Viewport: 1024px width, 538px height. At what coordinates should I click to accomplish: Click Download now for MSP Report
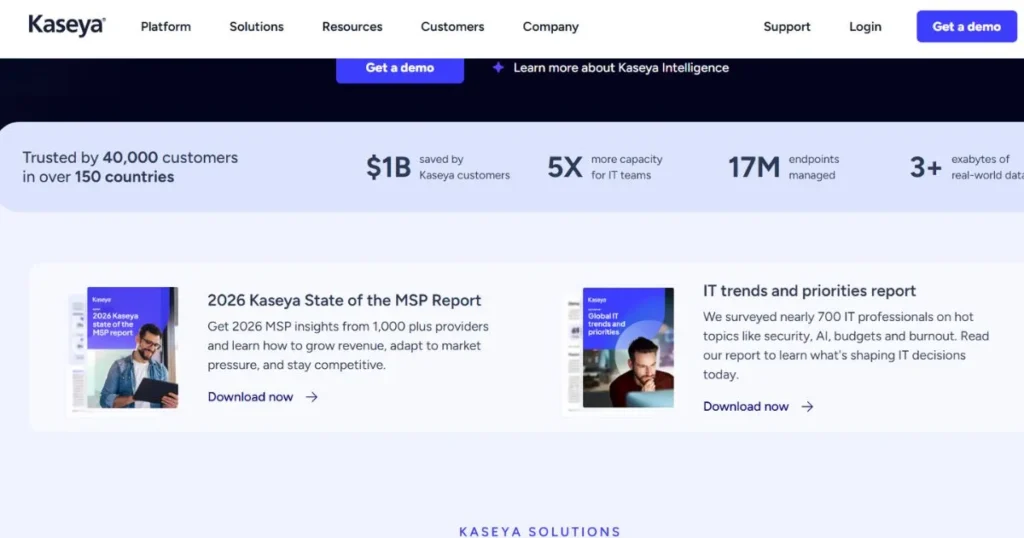(x=250, y=397)
